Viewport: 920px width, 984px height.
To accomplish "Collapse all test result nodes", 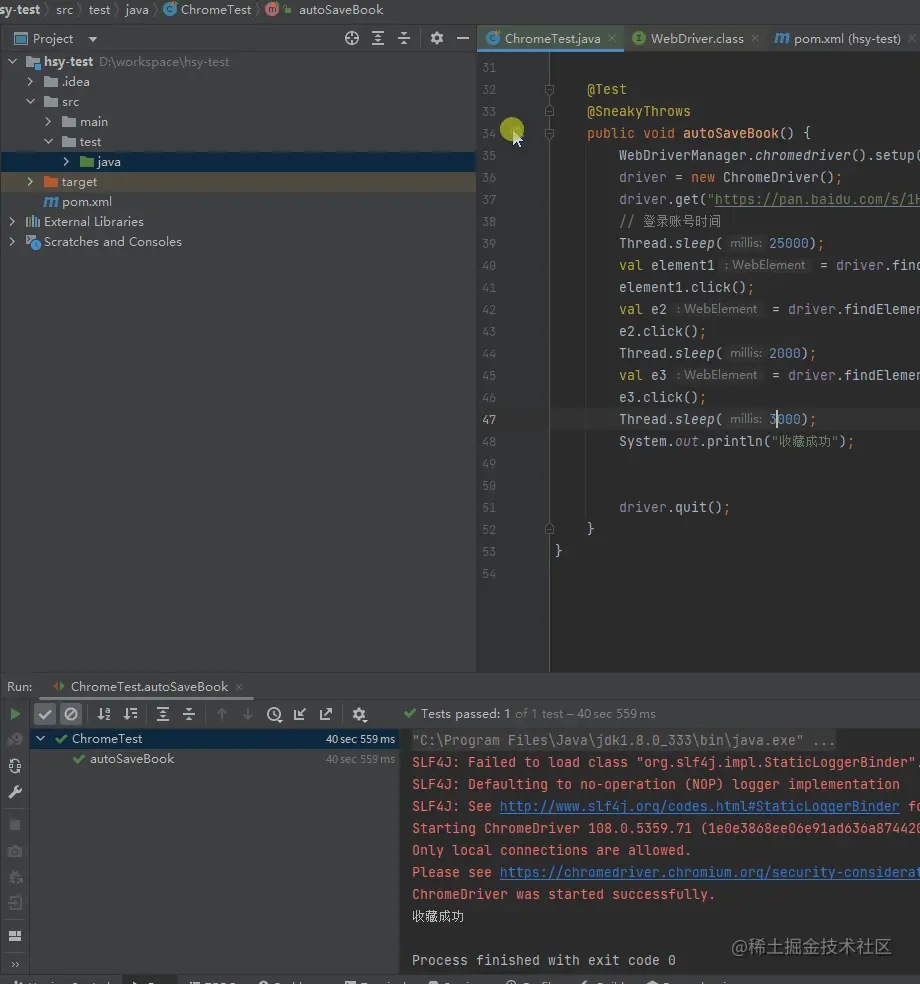I will coord(188,714).
